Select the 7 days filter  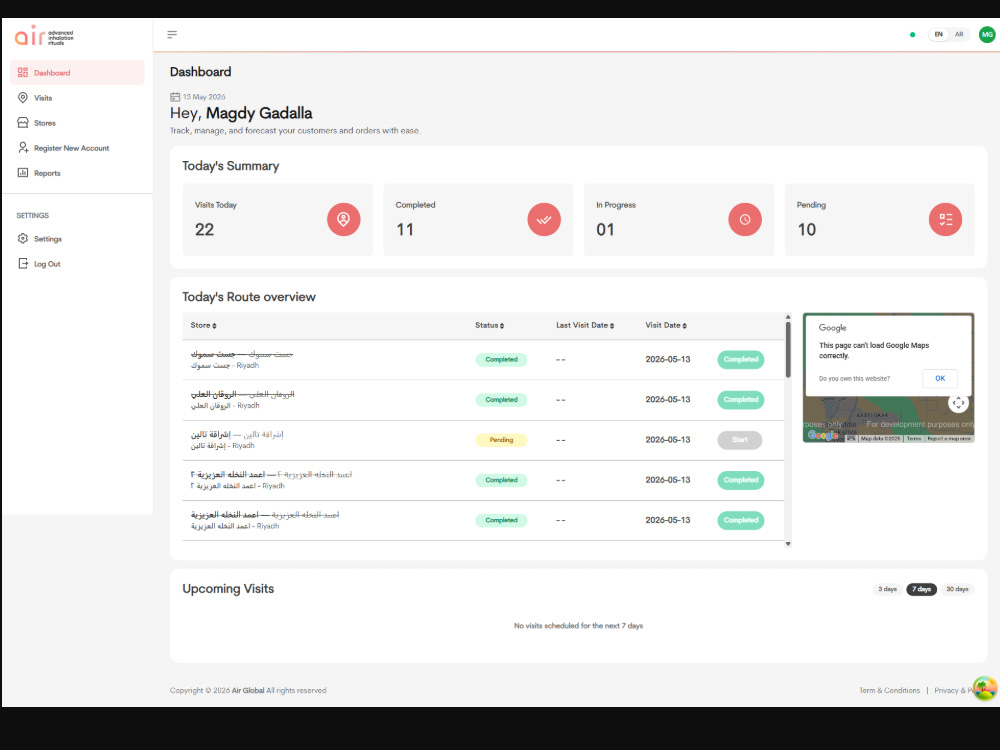tap(921, 589)
